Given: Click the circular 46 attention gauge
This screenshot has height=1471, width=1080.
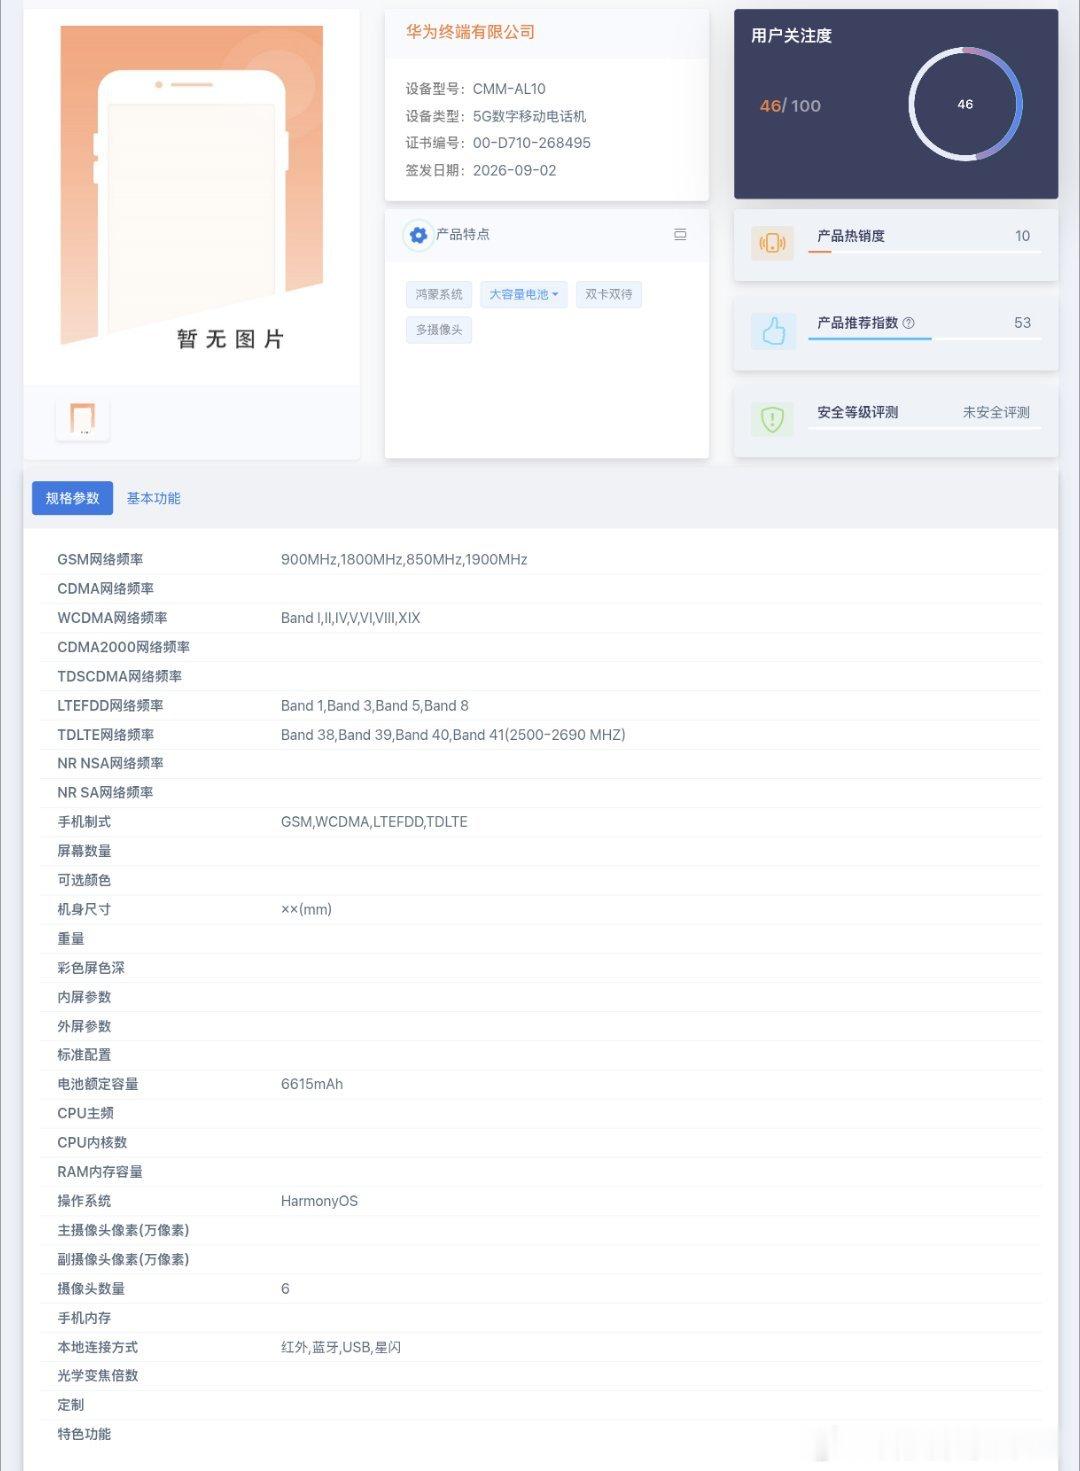Looking at the screenshot, I should 965,104.
